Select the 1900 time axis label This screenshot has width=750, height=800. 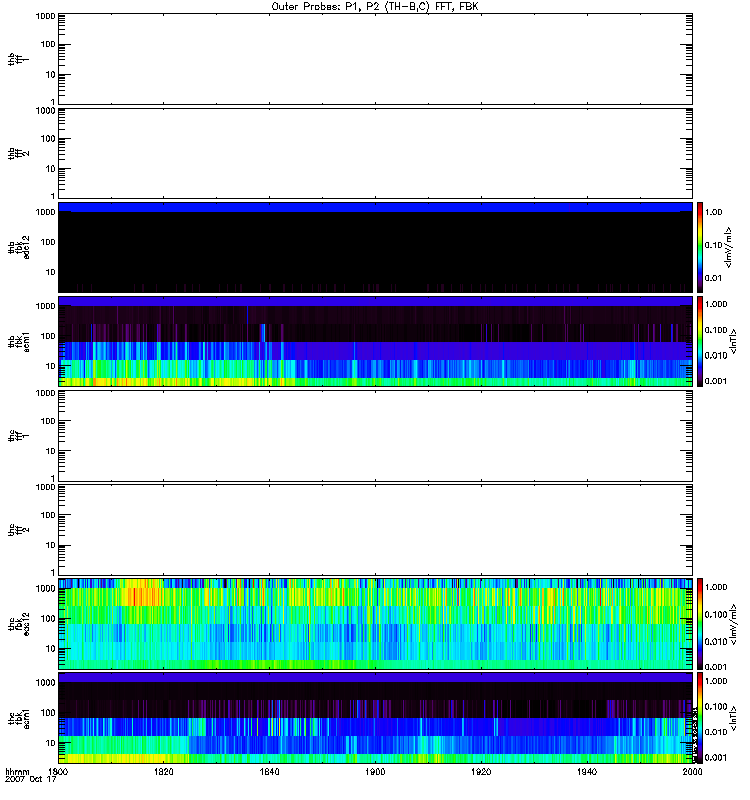375,773
